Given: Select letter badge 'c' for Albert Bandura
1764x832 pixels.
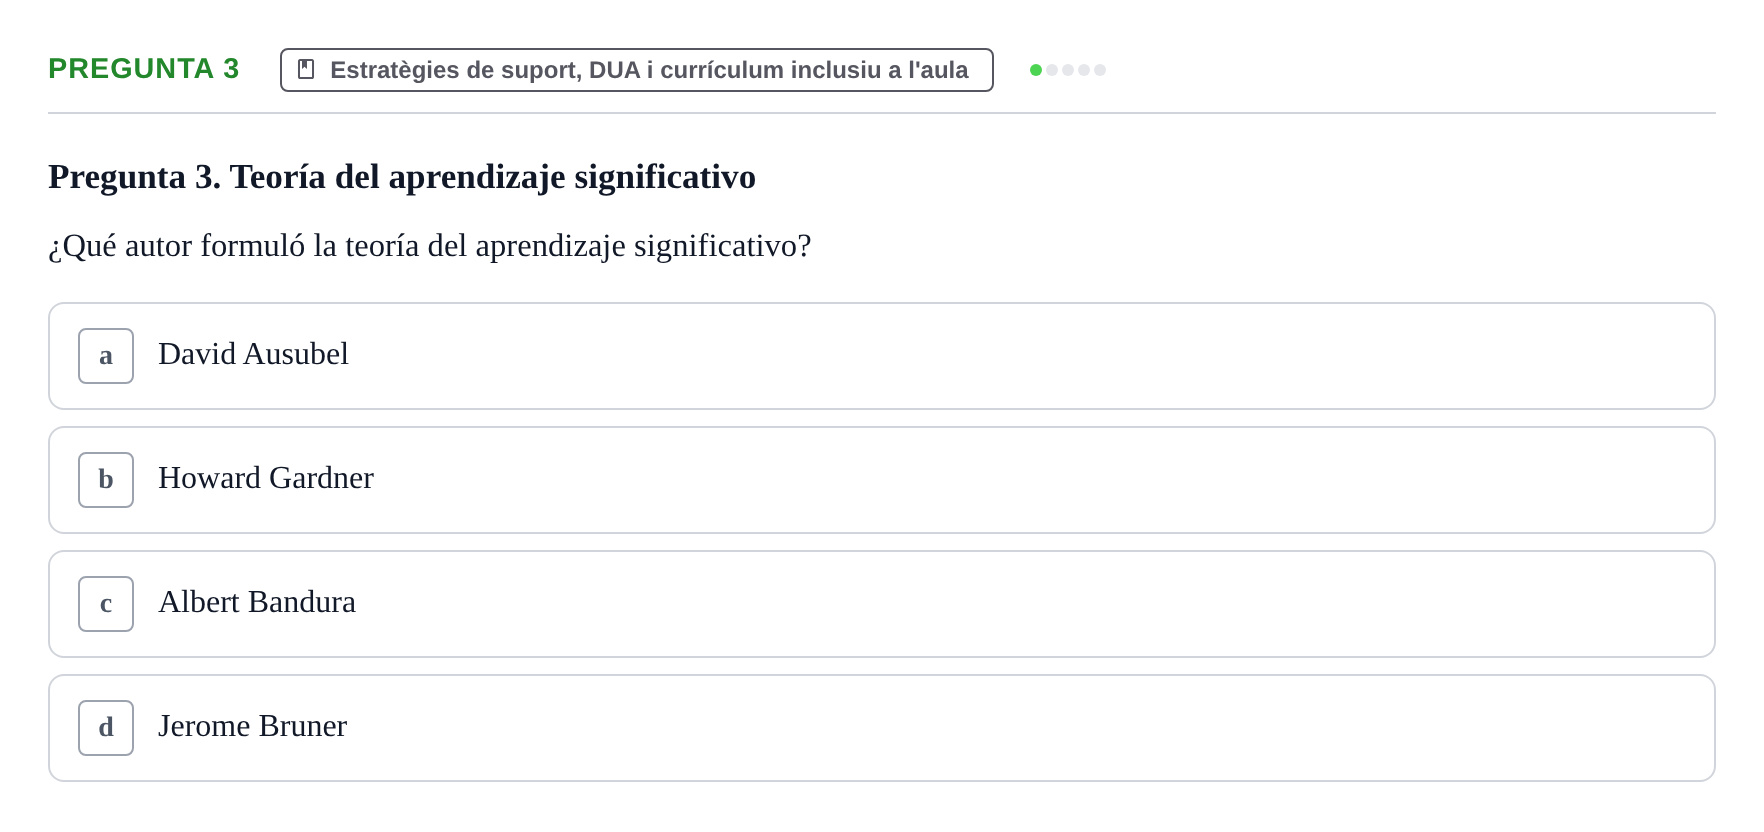Looking at the screenshot, I should point(106,604).
